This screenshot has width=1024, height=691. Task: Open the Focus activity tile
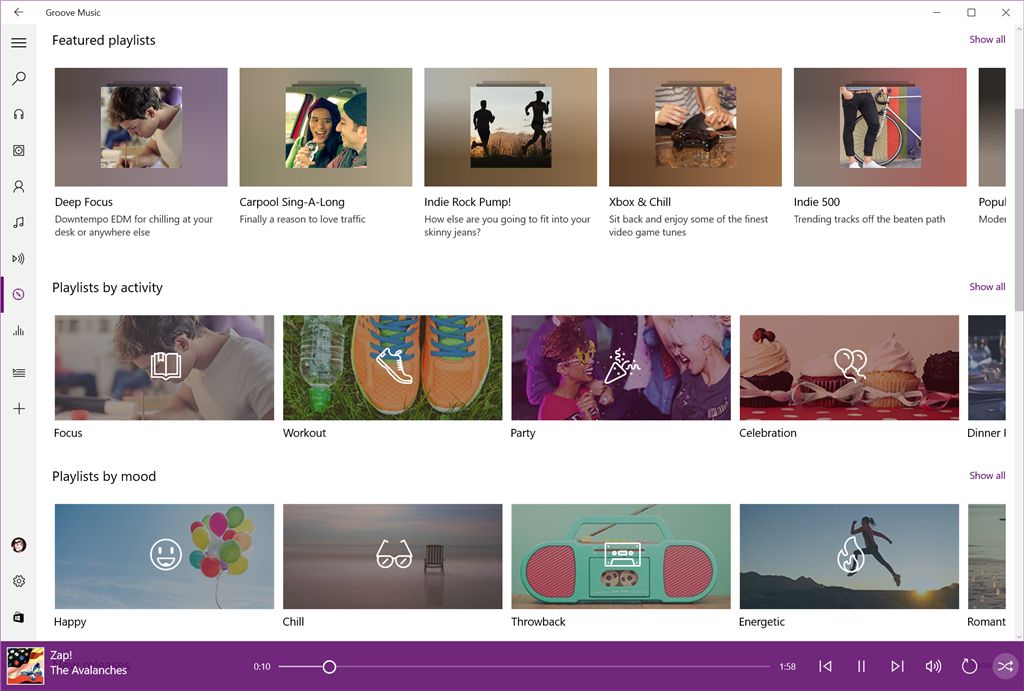point(165,368)
